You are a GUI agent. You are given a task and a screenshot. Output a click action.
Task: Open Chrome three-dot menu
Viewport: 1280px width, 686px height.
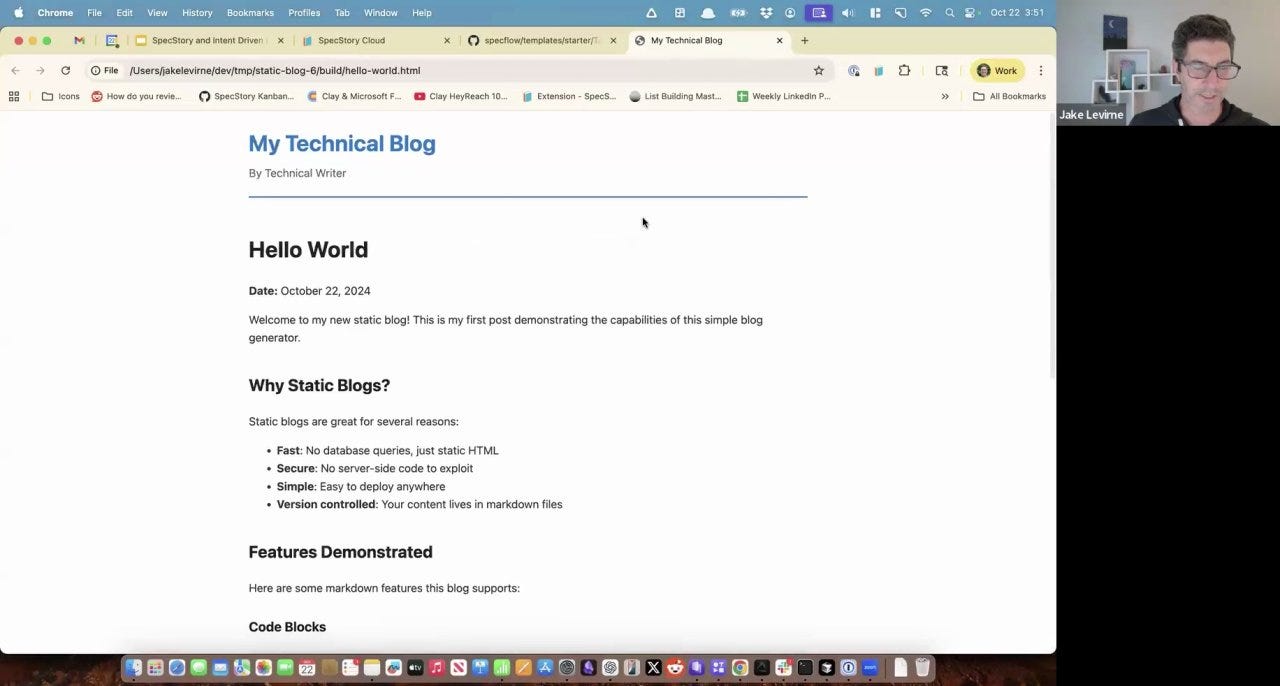pos(1040,70)
